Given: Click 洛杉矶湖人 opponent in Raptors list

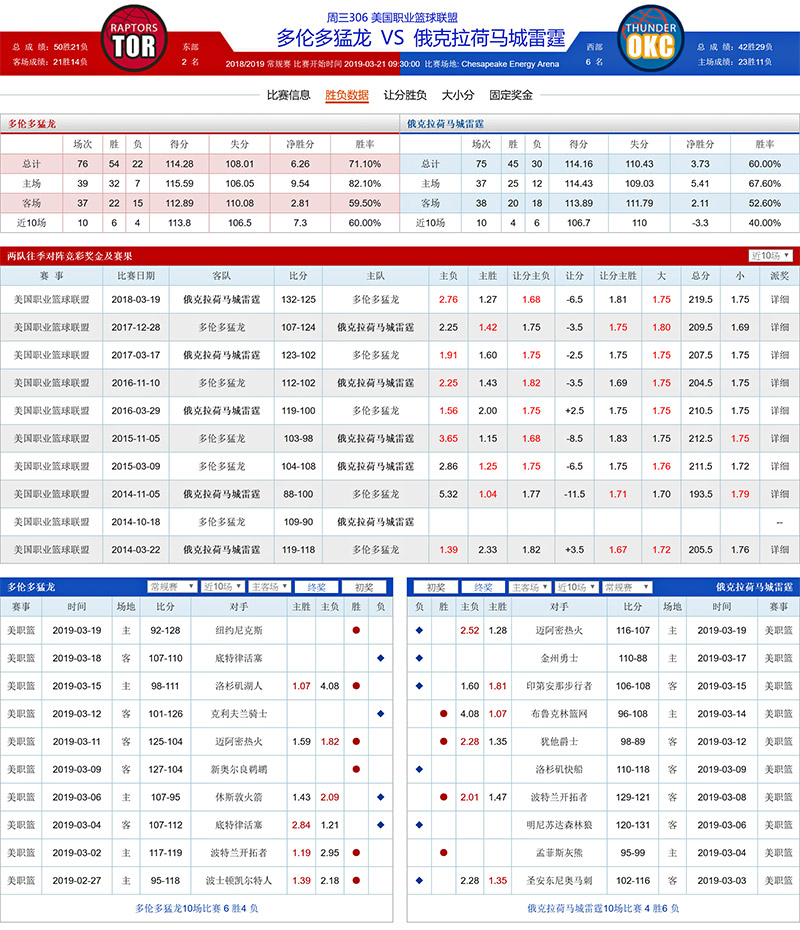Looking at the screenshot, I should (239, 686).
